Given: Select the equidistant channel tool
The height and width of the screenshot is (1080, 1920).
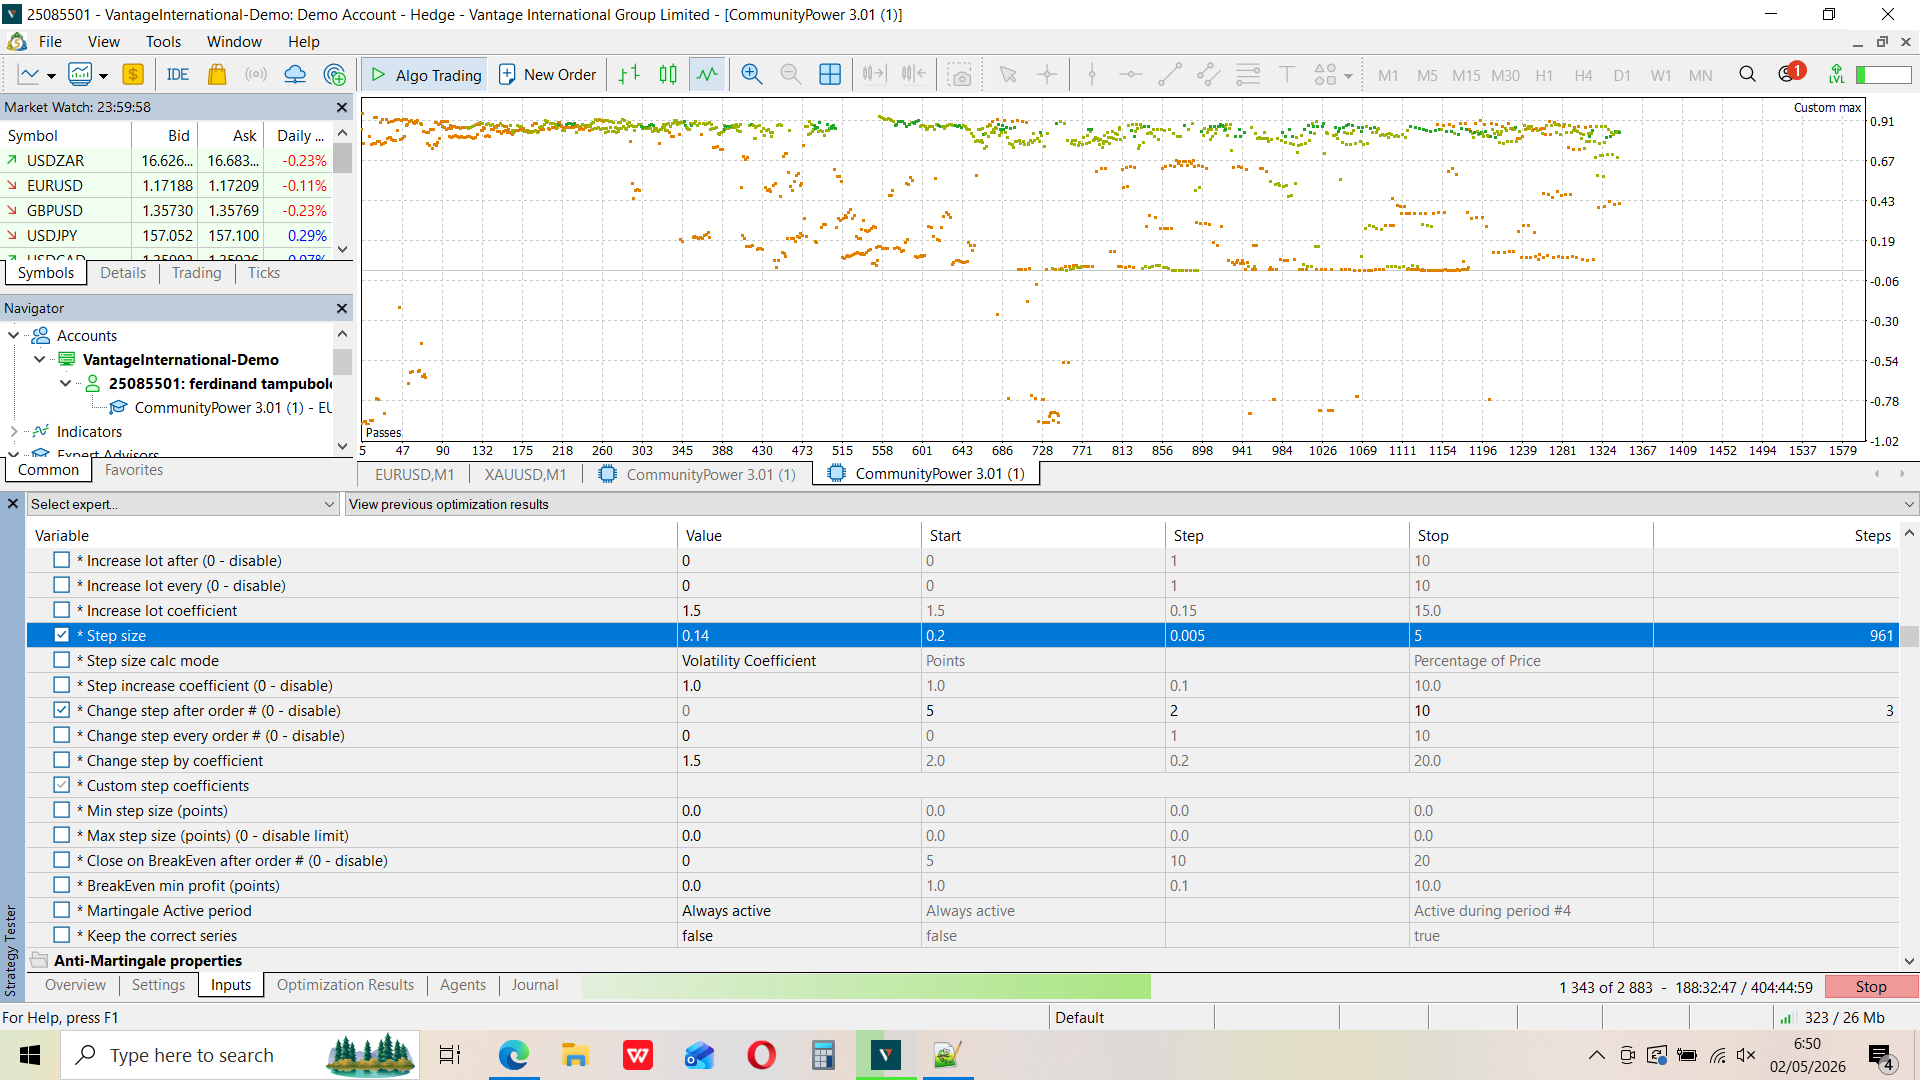Looking at the screenshot, I should pyautogui.click(x=1209, y=75).
